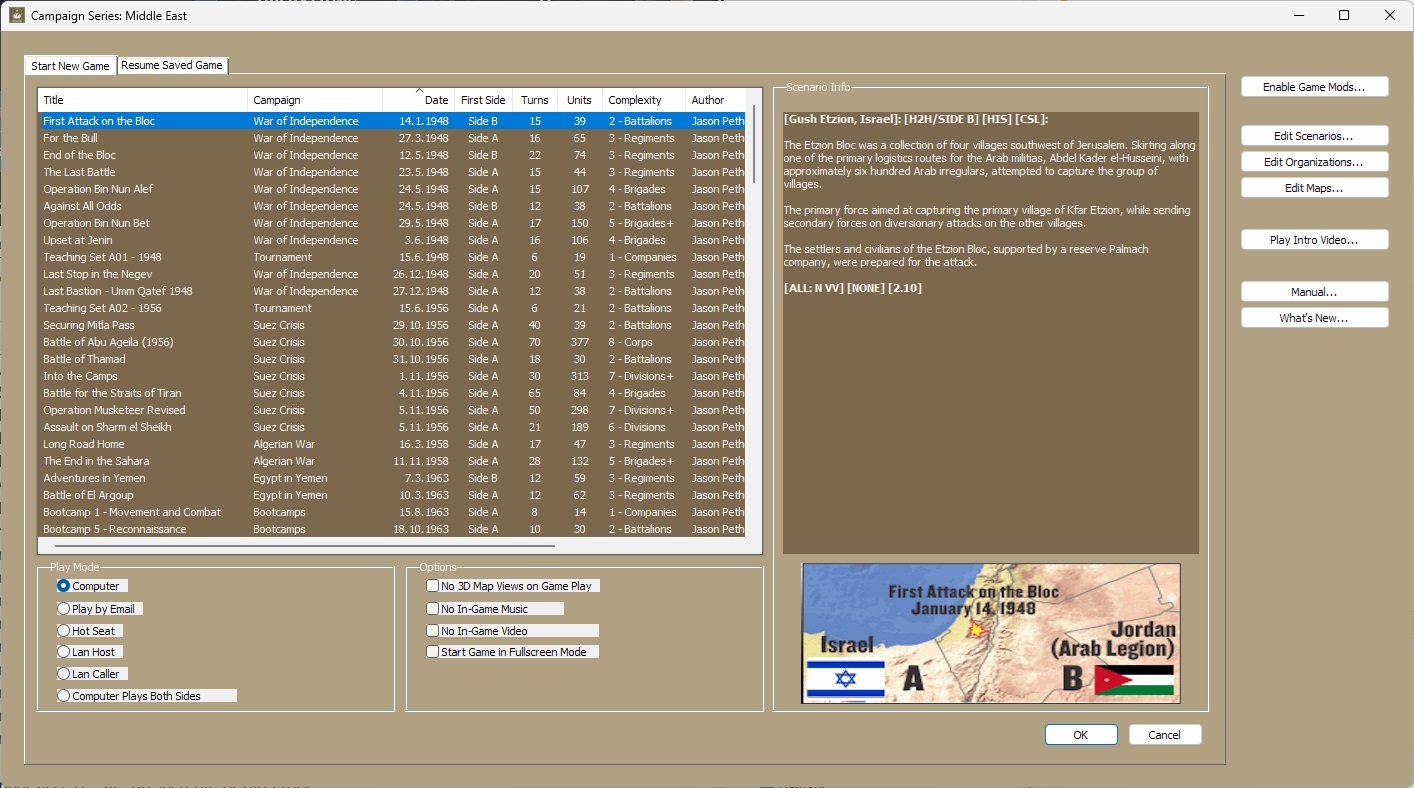Sort by the Turns column header

(535, 100)
